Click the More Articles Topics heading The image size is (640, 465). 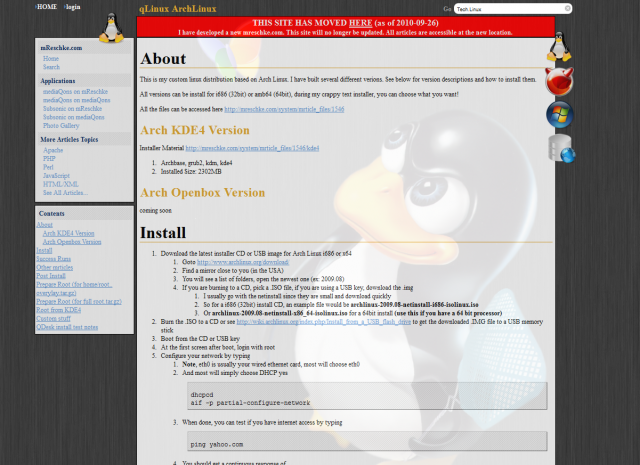pos(69,140)
